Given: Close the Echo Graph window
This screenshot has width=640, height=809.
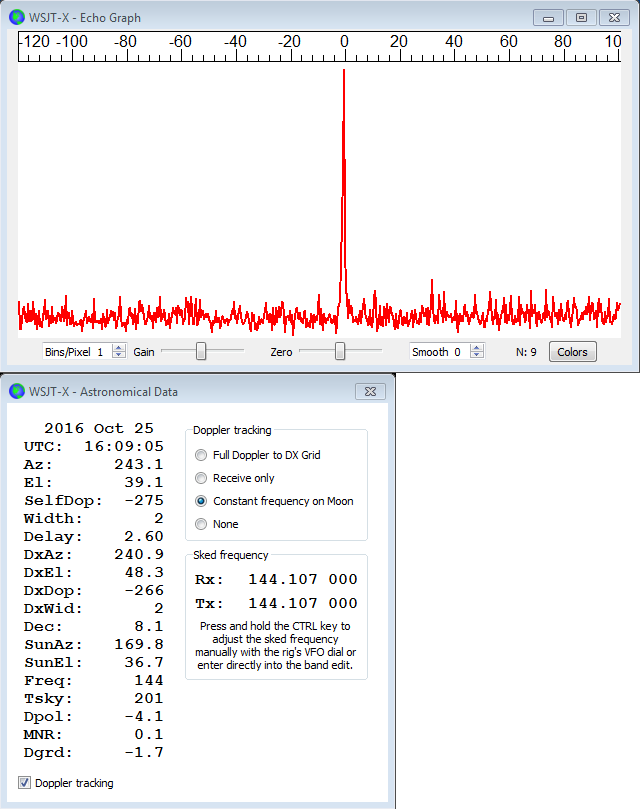Looking at the screenshot, I should click(614, 17).
